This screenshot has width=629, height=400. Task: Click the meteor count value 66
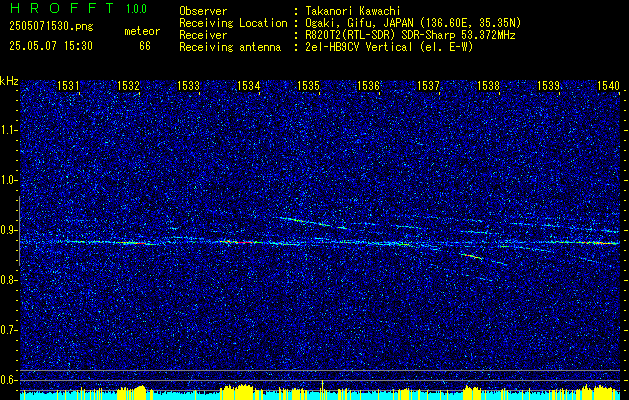coord(145,46)
